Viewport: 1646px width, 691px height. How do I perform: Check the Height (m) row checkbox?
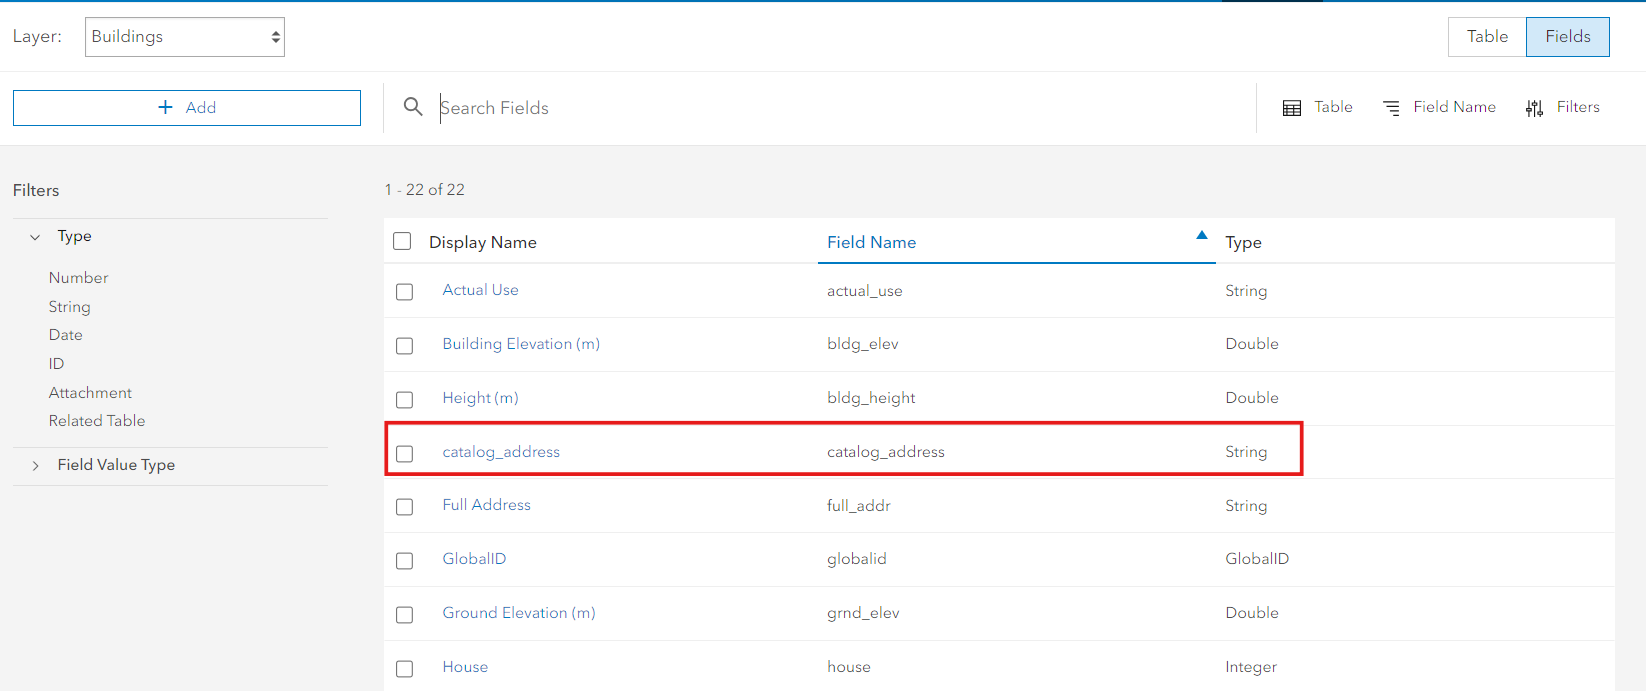[x=404, y=400]
